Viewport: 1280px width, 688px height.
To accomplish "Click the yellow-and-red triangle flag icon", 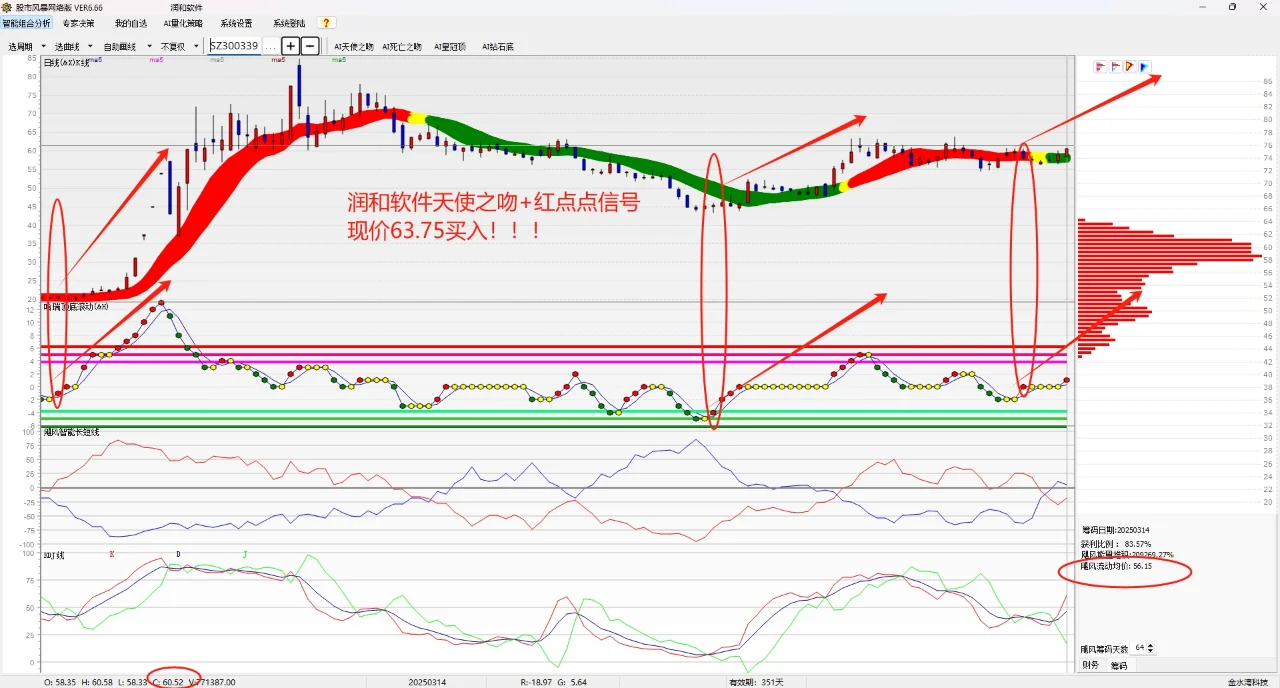I will point(1129,67).
